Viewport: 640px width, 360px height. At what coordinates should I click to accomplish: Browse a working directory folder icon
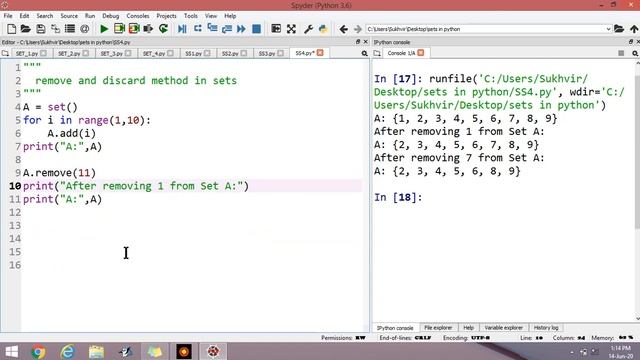tap(619, 29)
